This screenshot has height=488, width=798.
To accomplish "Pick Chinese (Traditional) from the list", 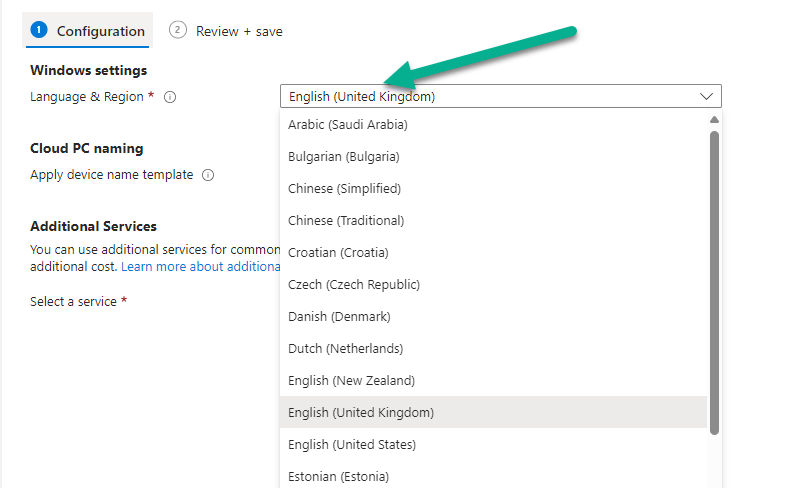I will click(346, 221).
